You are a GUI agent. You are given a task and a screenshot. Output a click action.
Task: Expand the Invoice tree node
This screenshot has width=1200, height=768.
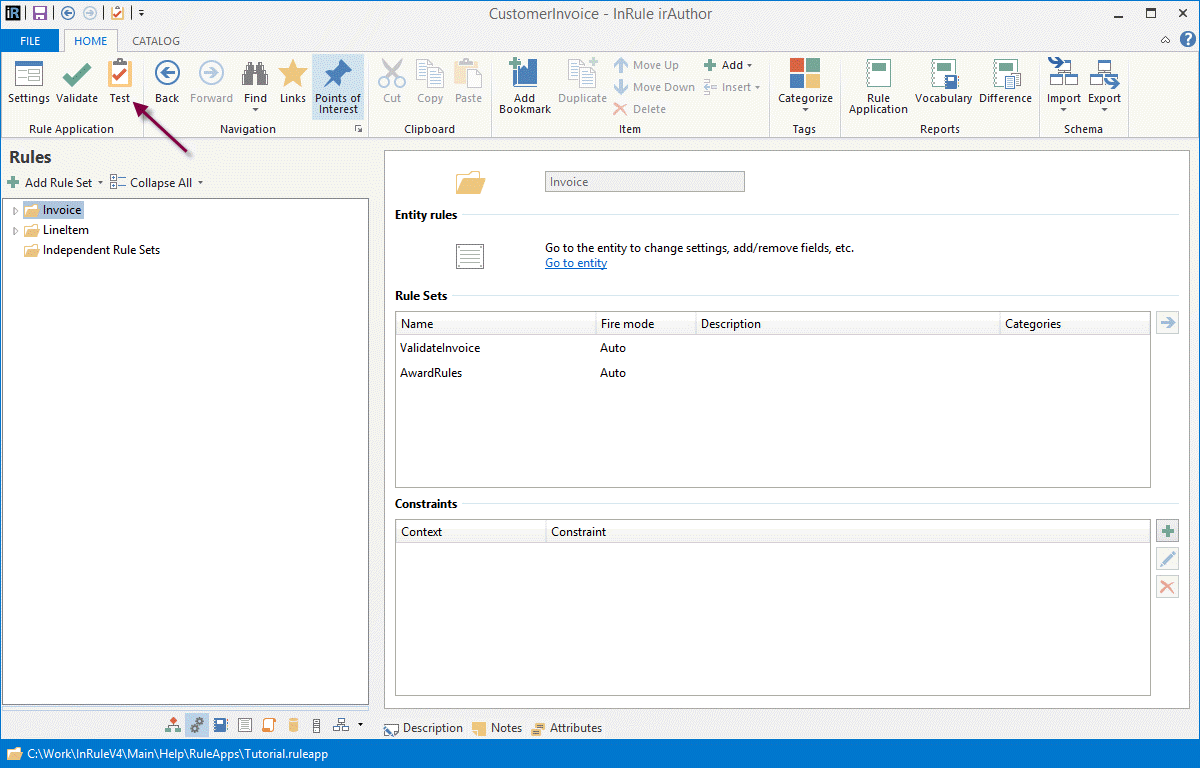tap(15, 211)
